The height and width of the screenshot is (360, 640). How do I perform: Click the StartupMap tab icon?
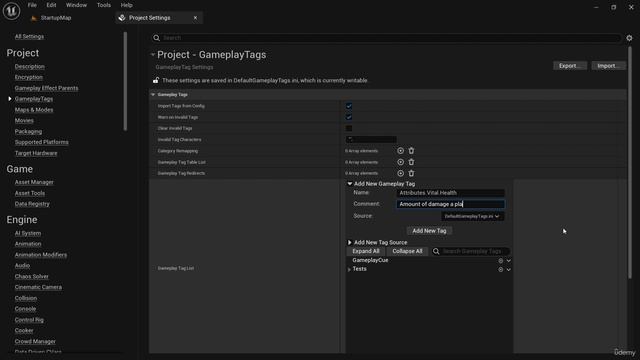click(34, 18)
